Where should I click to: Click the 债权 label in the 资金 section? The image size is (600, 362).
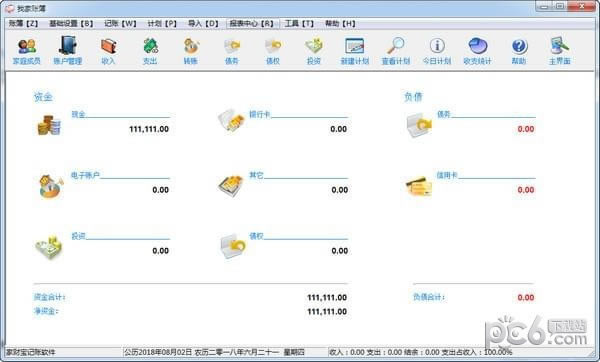click(x=256, y=236)
